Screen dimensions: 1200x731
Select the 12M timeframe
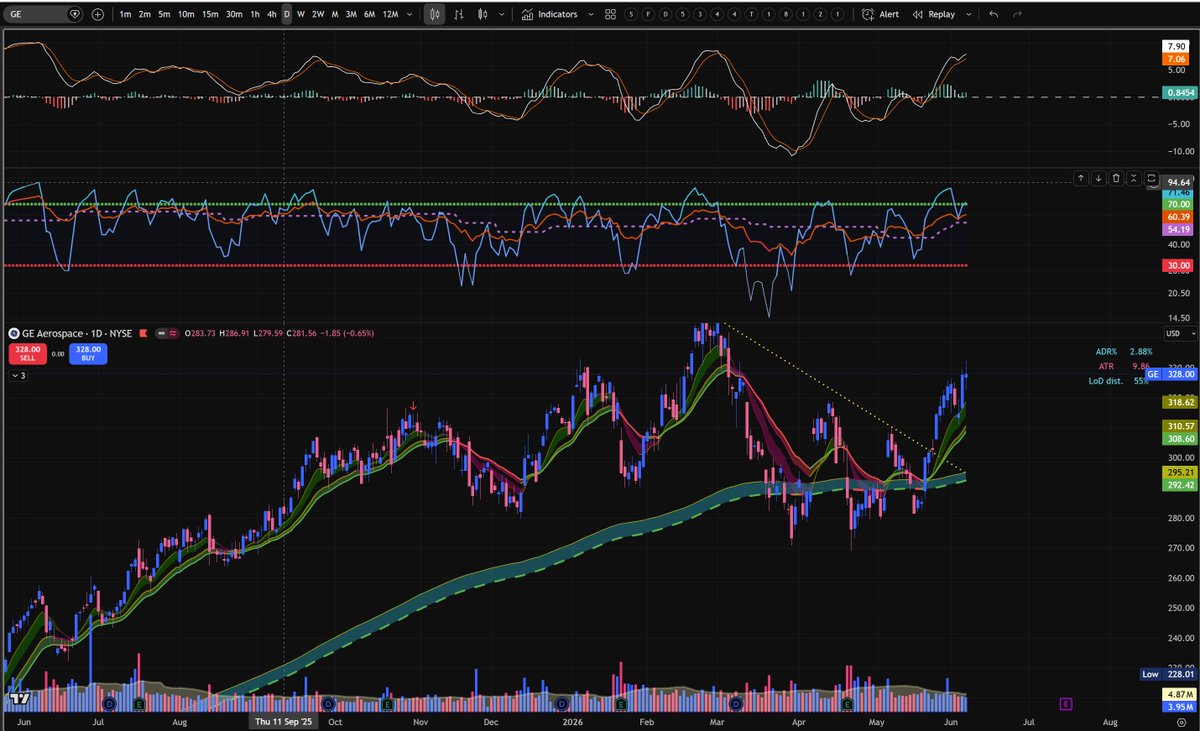tap(390, 15)
